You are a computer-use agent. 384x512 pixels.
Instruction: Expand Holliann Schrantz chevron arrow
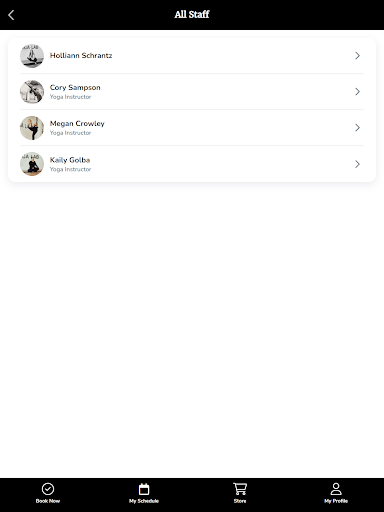point(357,56)
